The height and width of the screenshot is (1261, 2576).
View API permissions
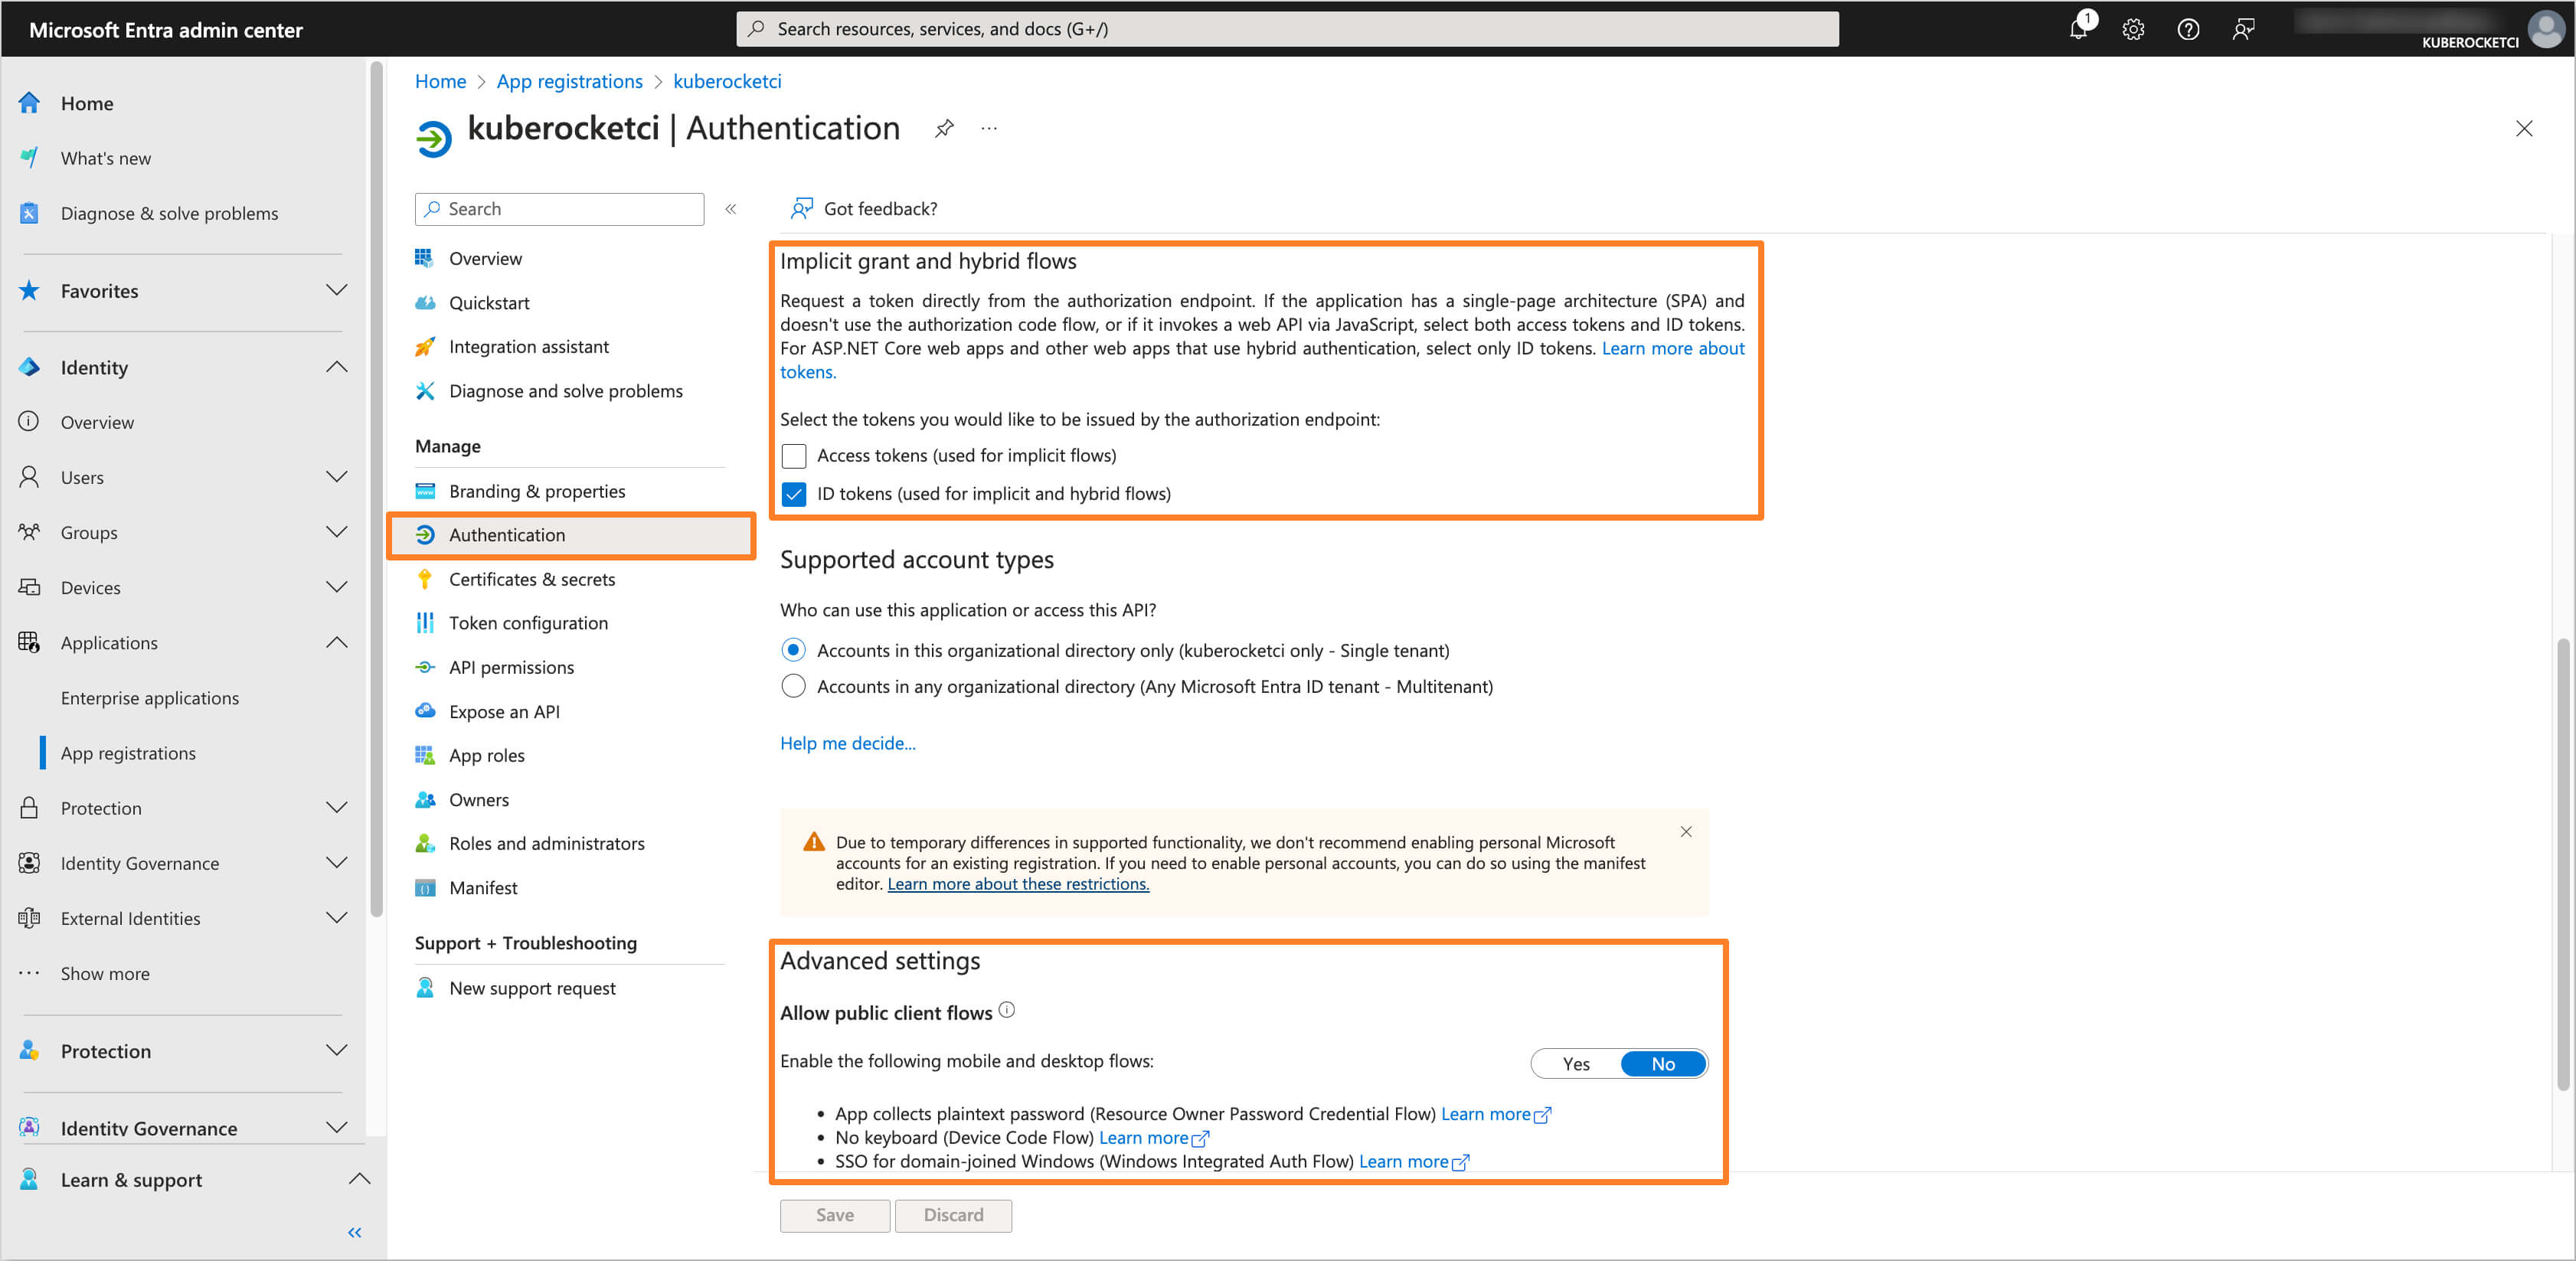[x=511, y=667]
